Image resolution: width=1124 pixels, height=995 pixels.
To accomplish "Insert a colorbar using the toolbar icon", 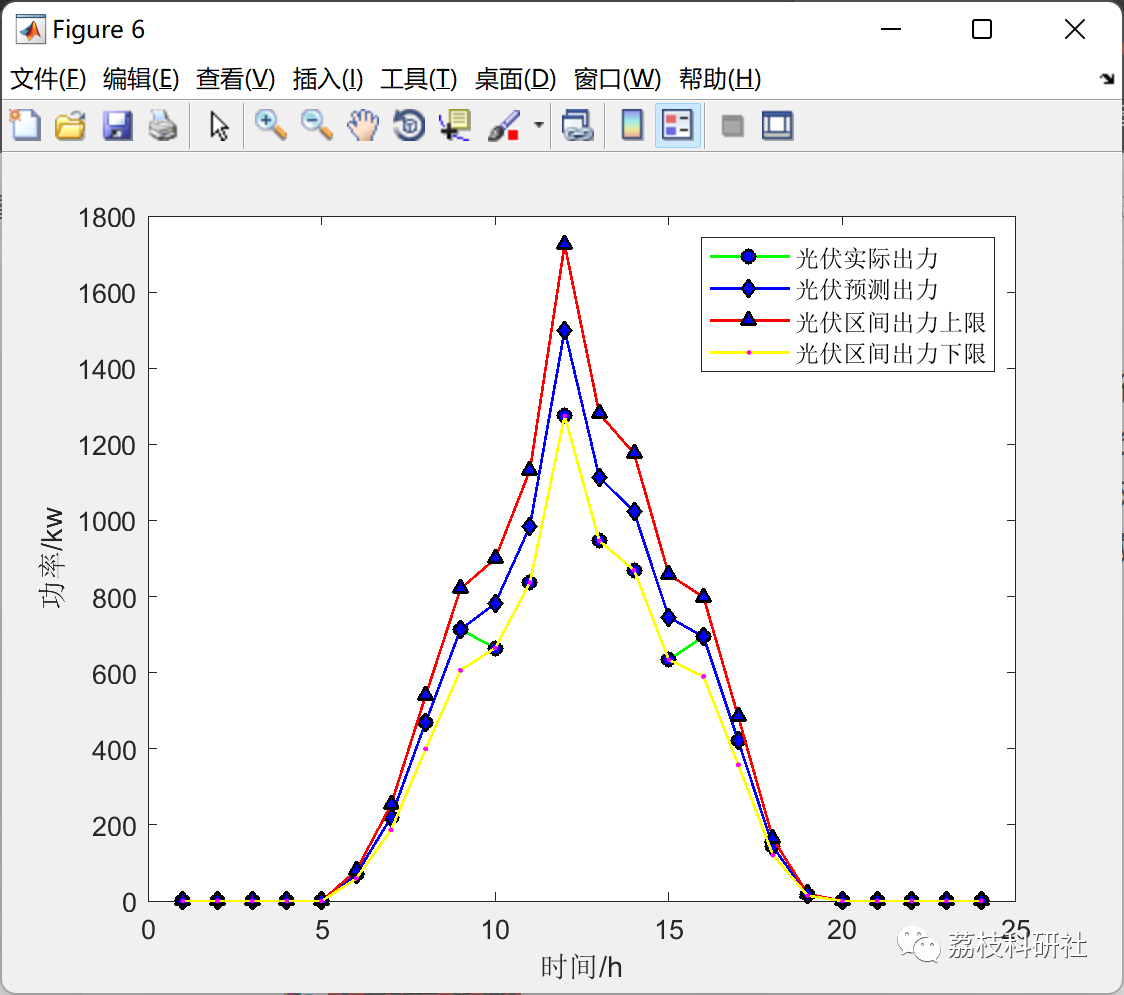I will [x=632, y=125].
